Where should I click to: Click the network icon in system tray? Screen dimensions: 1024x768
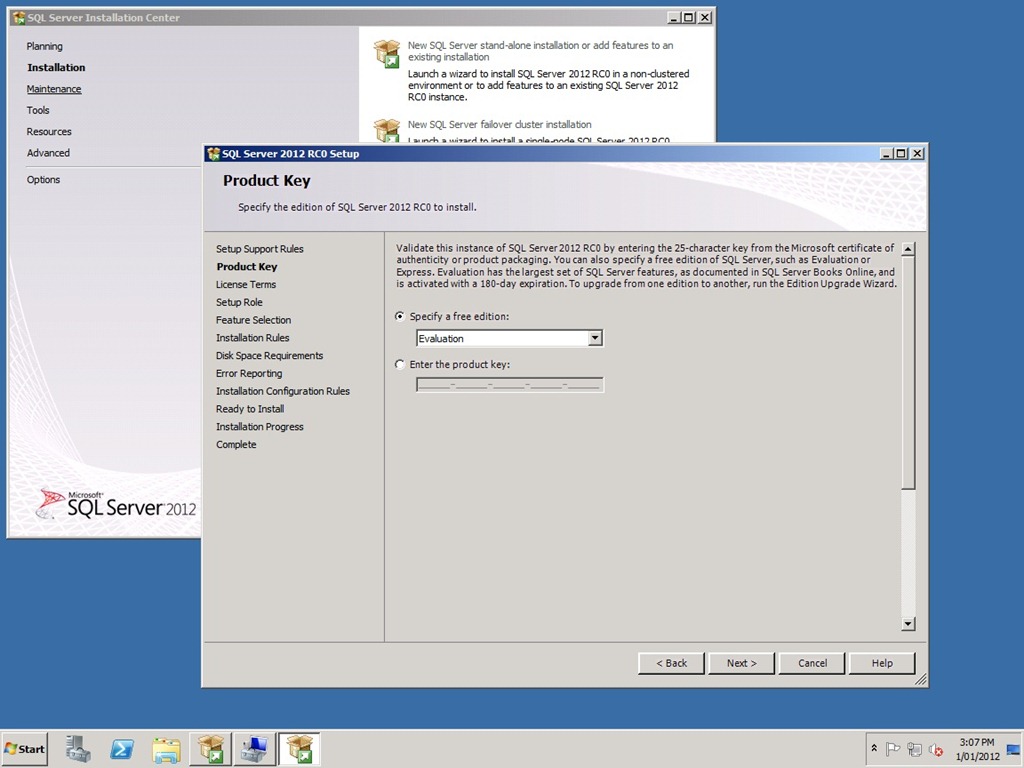(x=914, y=749)
